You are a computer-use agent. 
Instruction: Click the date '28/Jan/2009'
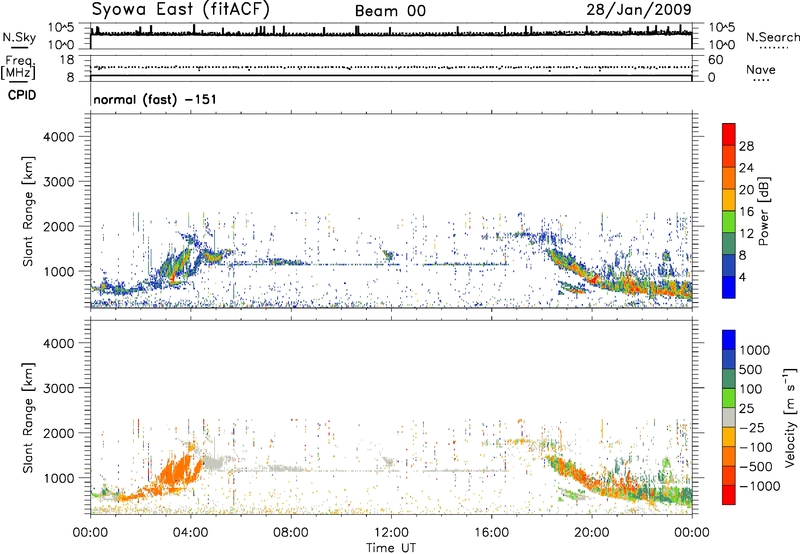639,9
